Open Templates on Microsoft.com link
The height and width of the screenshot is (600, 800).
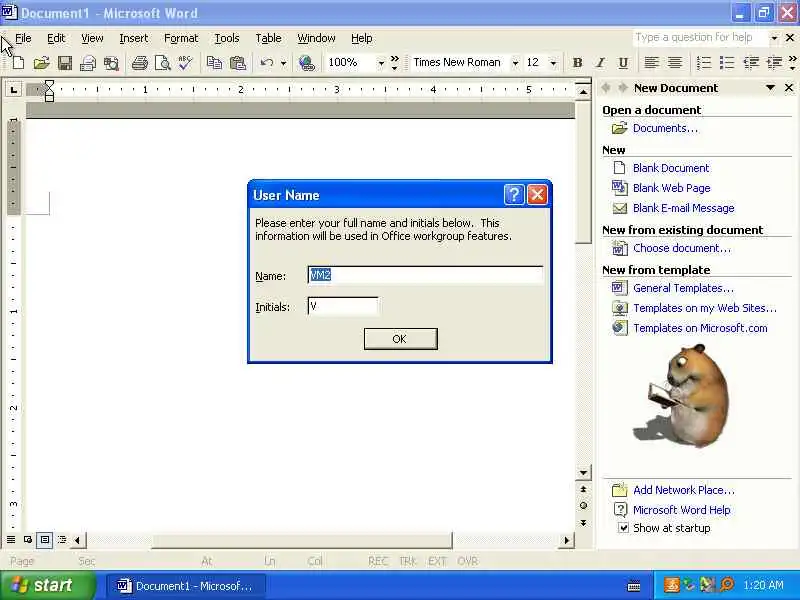[x=700, y=328]
